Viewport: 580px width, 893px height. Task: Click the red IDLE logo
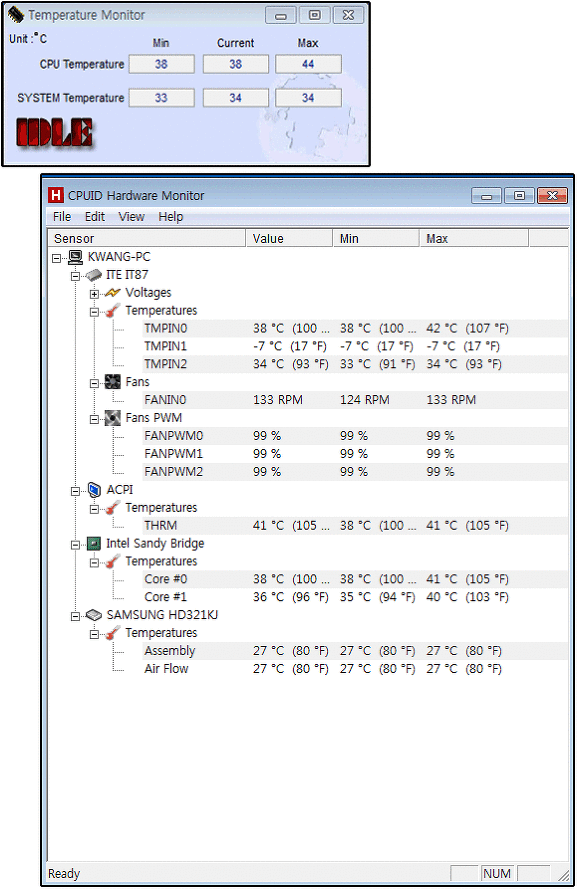coord(54,133)
